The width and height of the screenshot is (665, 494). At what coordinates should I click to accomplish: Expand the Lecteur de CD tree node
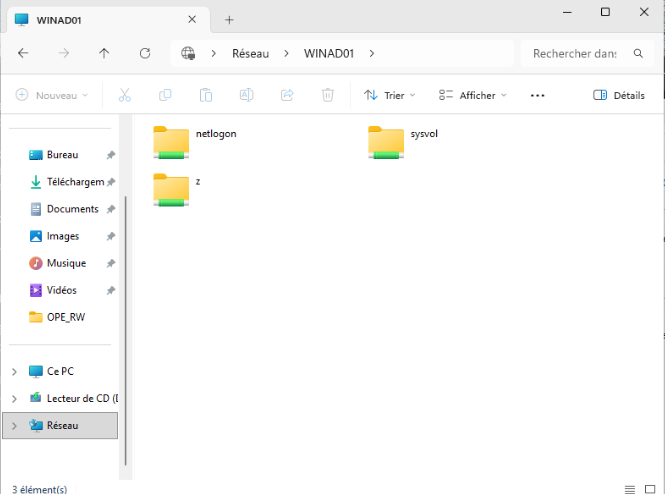pos(14,399)
